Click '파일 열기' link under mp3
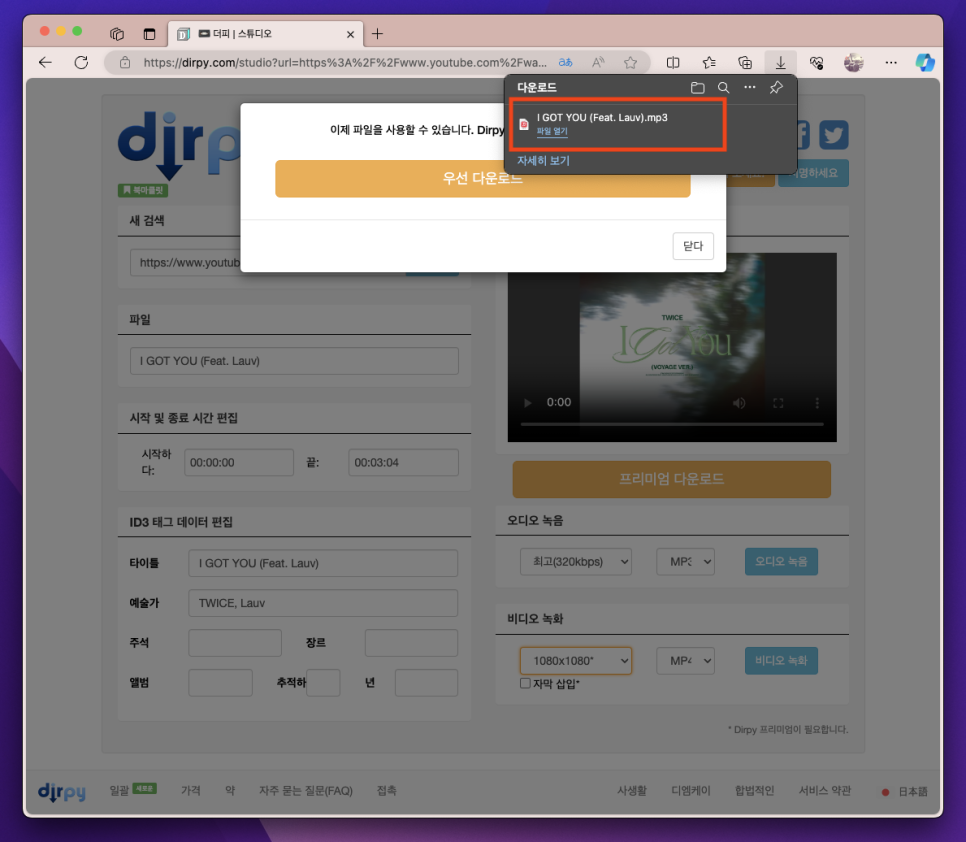 pyautogui.click(x=552, y=131)
